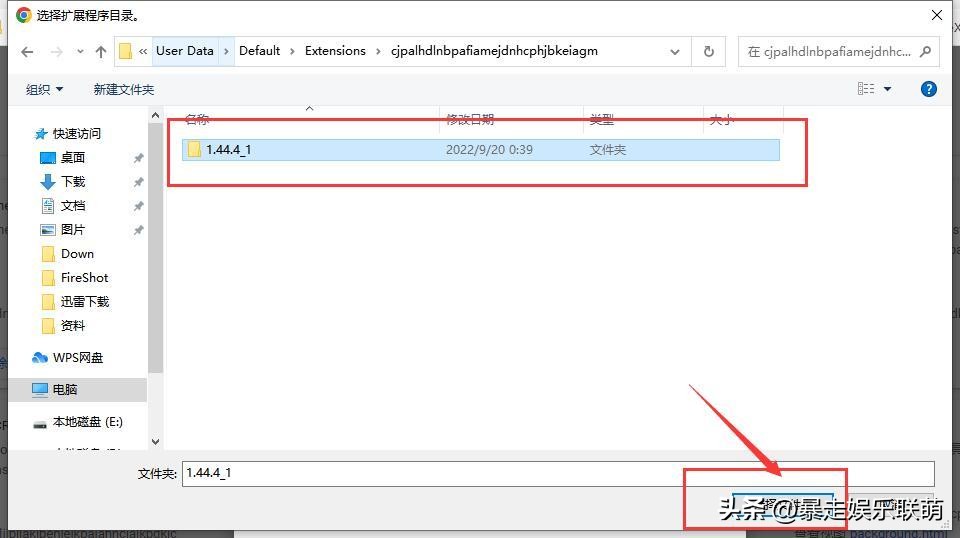Click the Up one level arrow
Screen dimensions: 960x538
100,51
